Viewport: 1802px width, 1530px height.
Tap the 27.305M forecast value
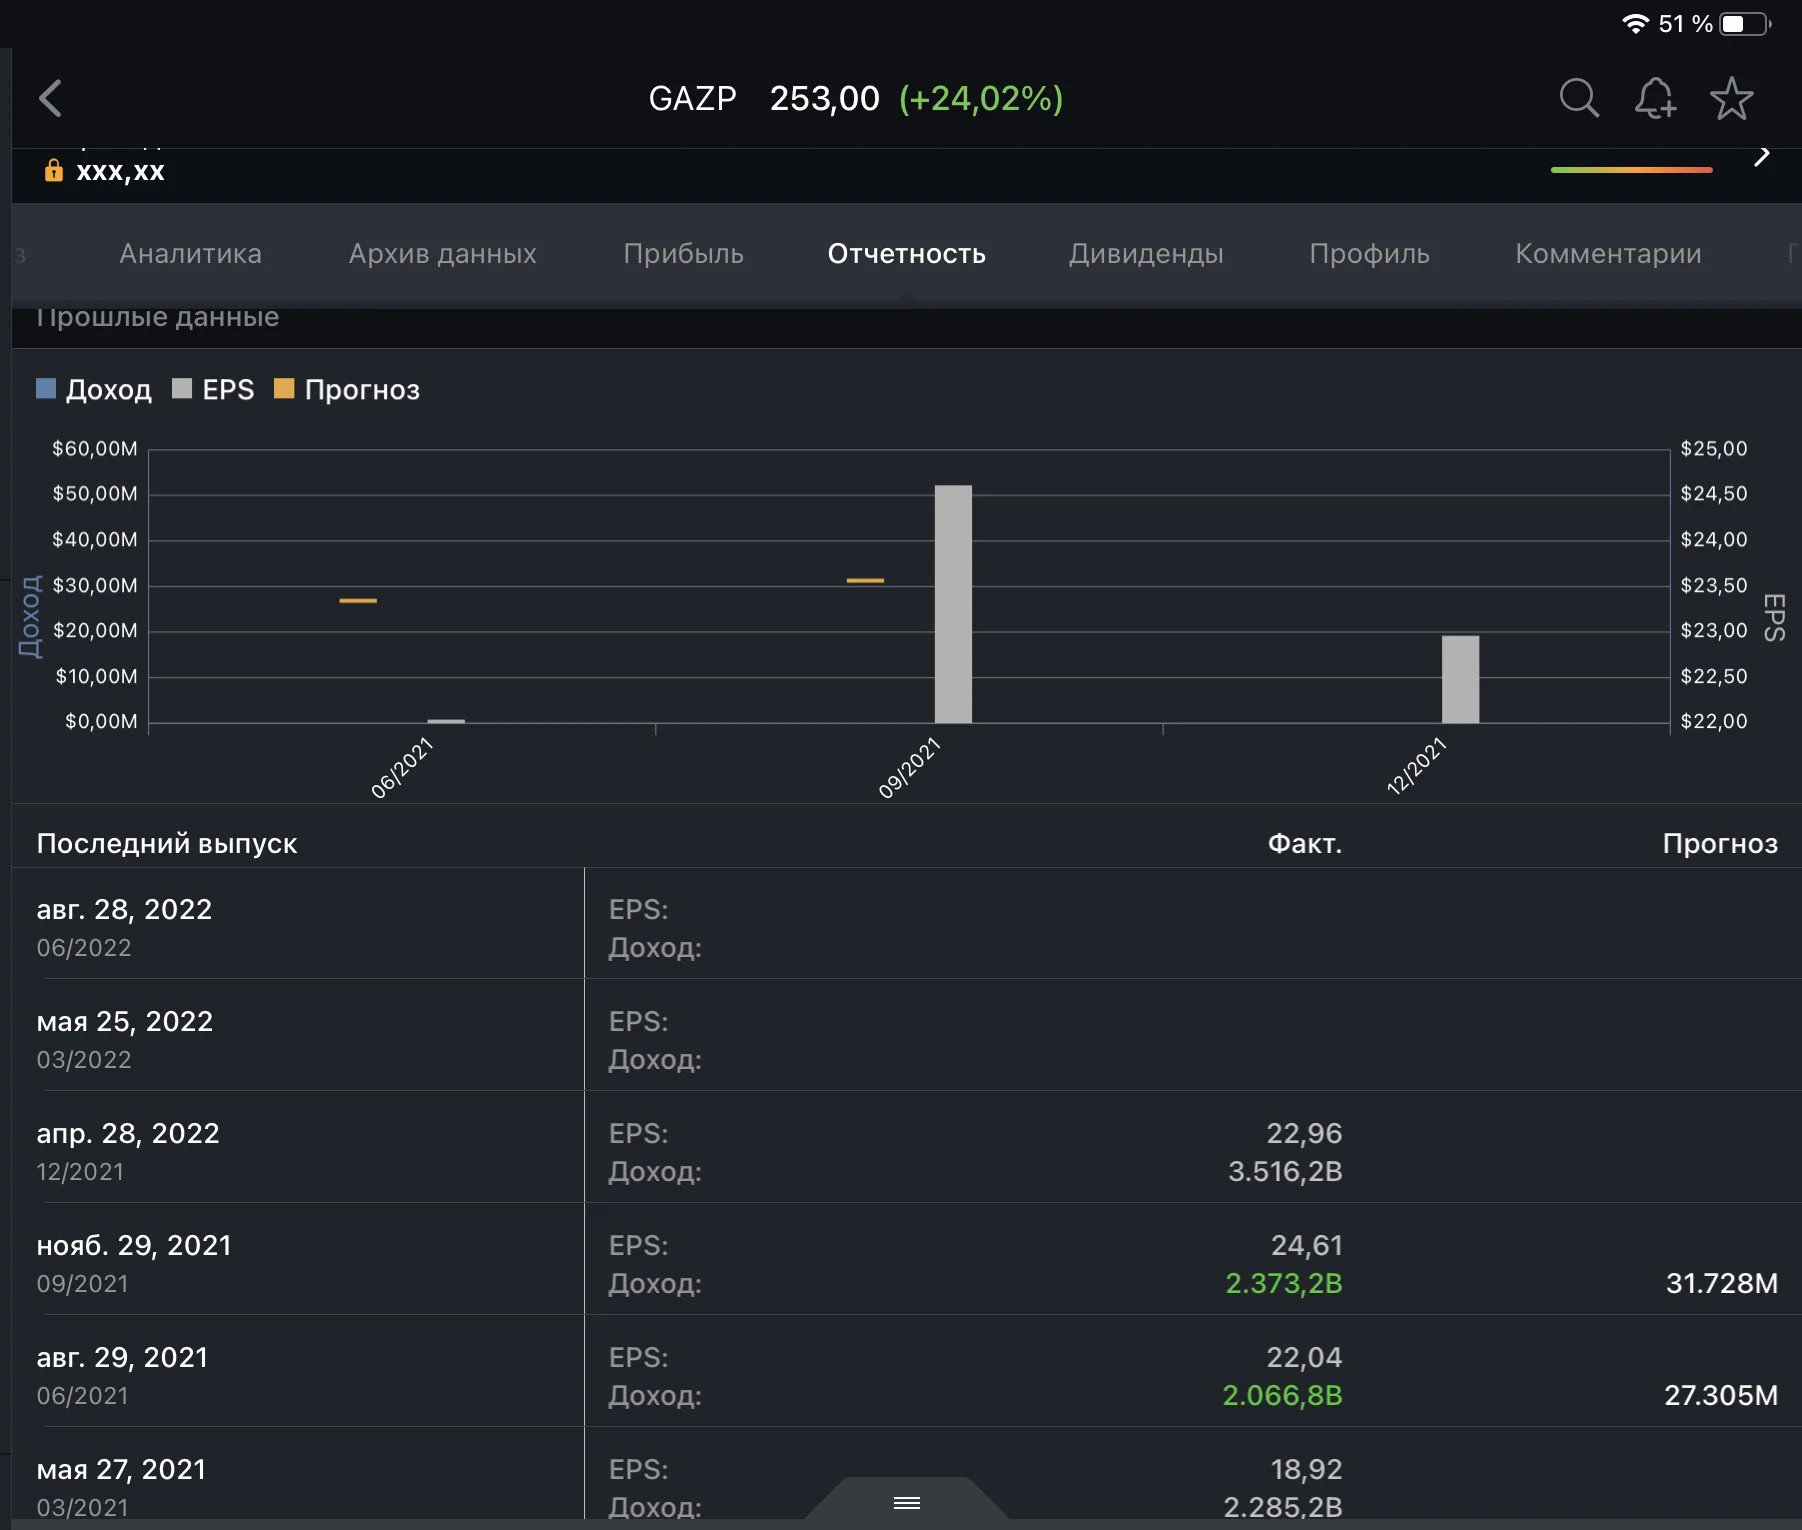coord(1721,1395)
